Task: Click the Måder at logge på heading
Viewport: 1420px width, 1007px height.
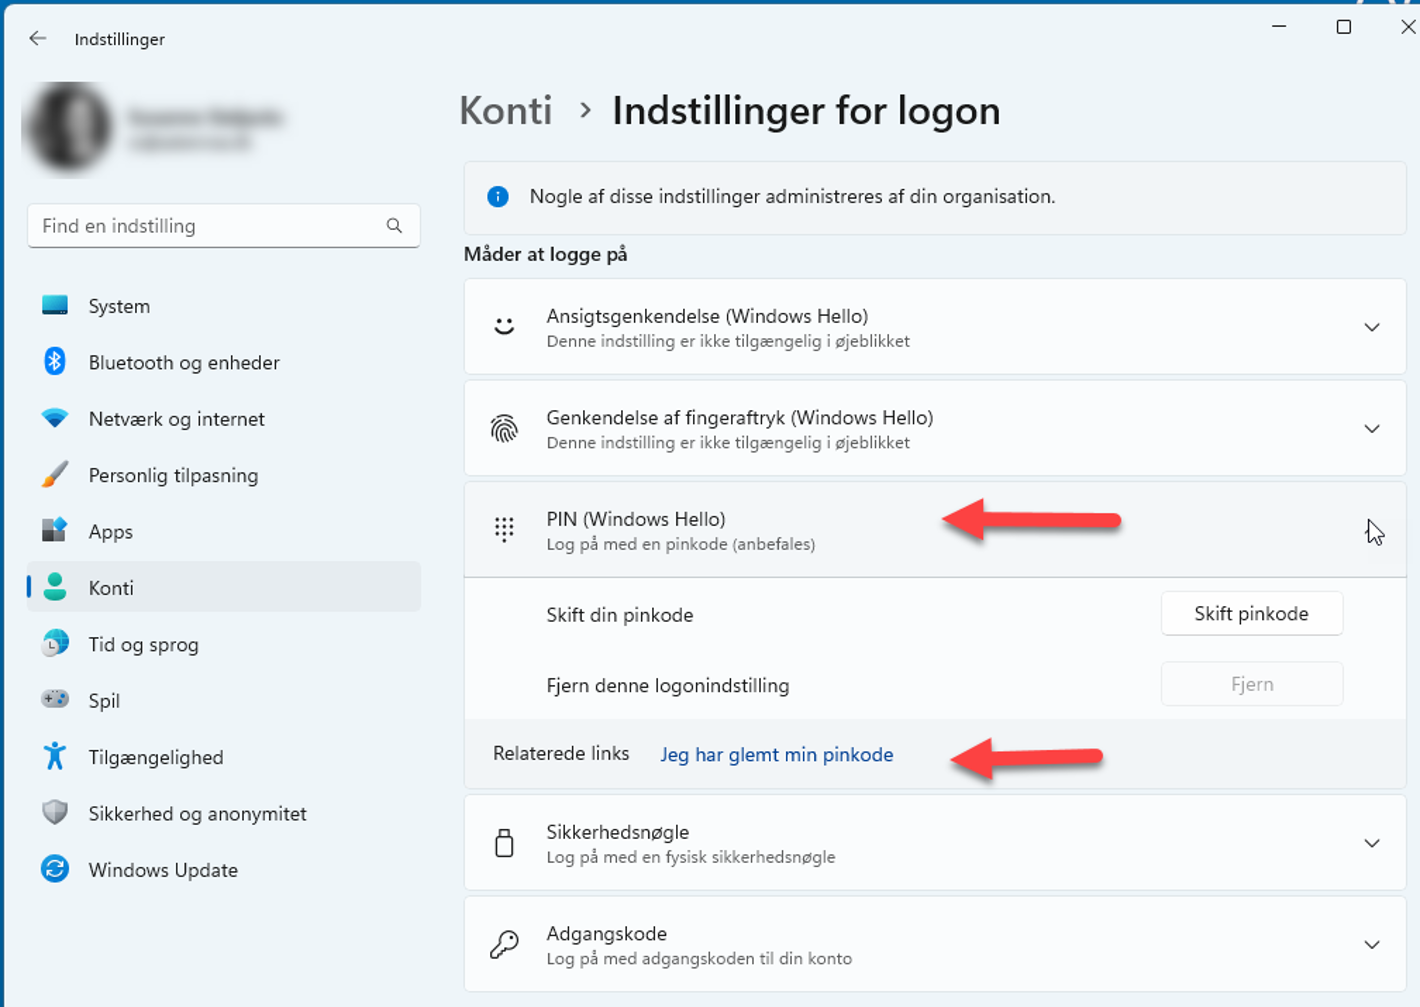Action: click(x=545, y=254)
